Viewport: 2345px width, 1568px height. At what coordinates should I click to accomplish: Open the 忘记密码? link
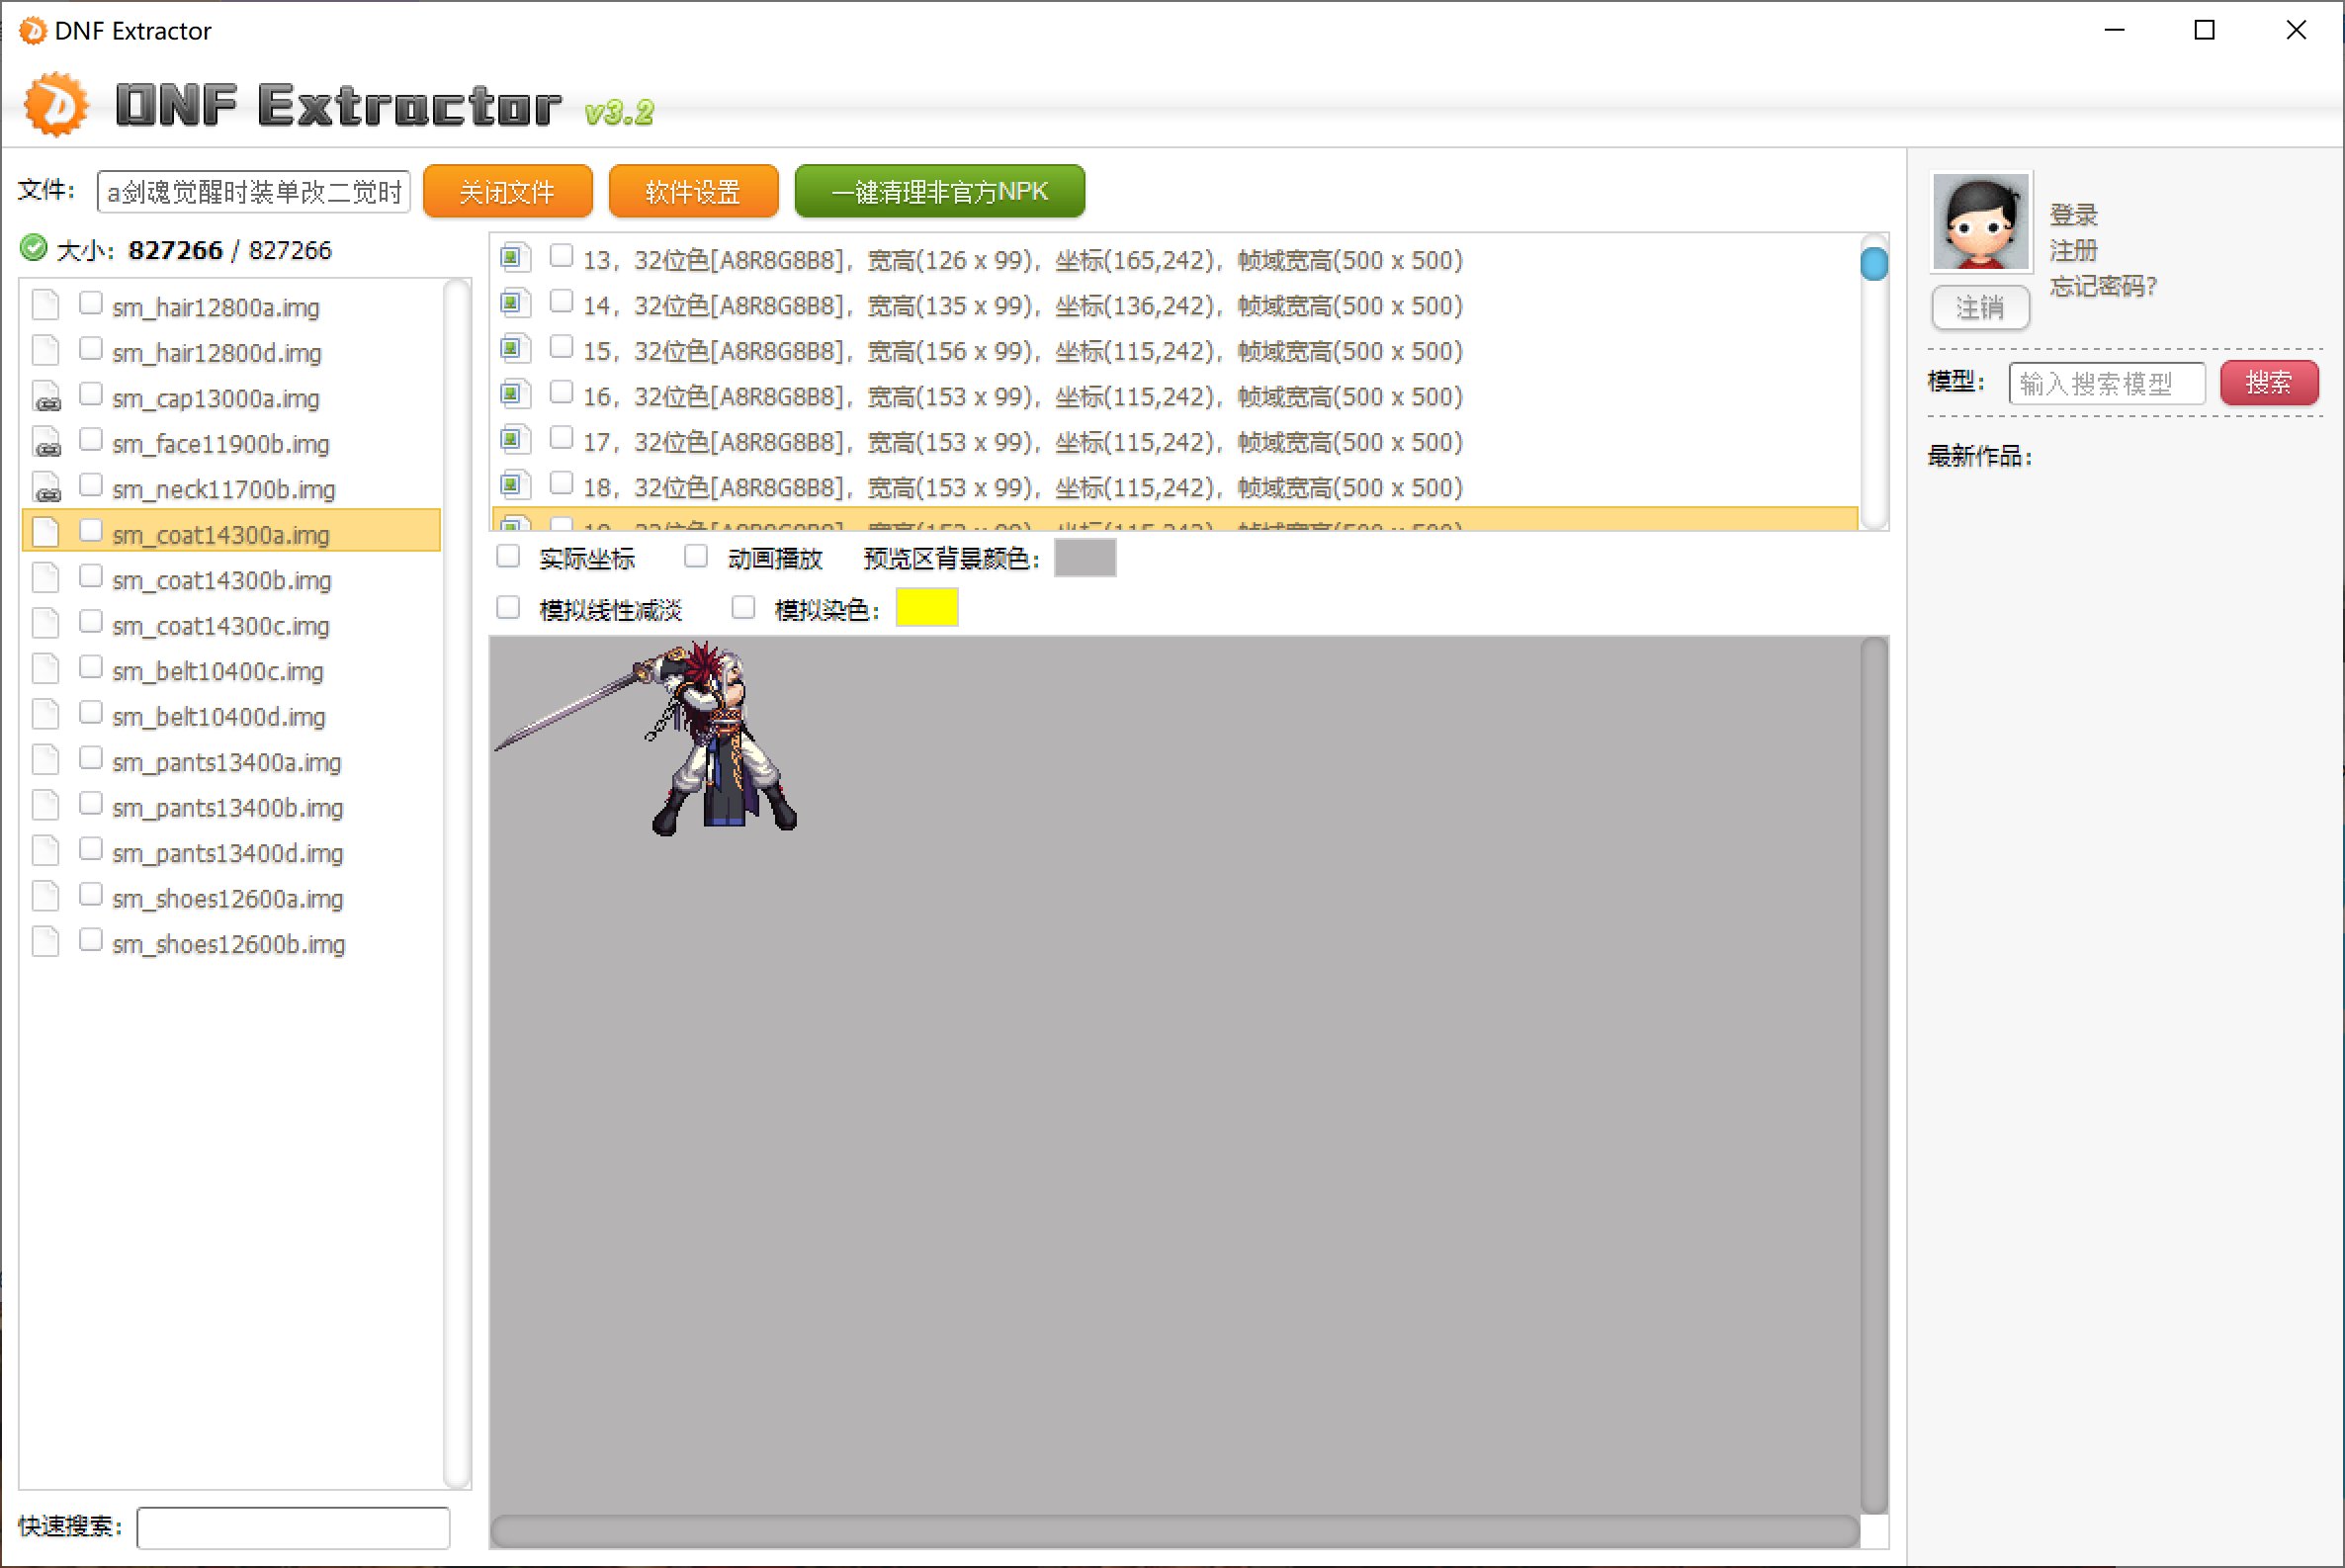2102,286
